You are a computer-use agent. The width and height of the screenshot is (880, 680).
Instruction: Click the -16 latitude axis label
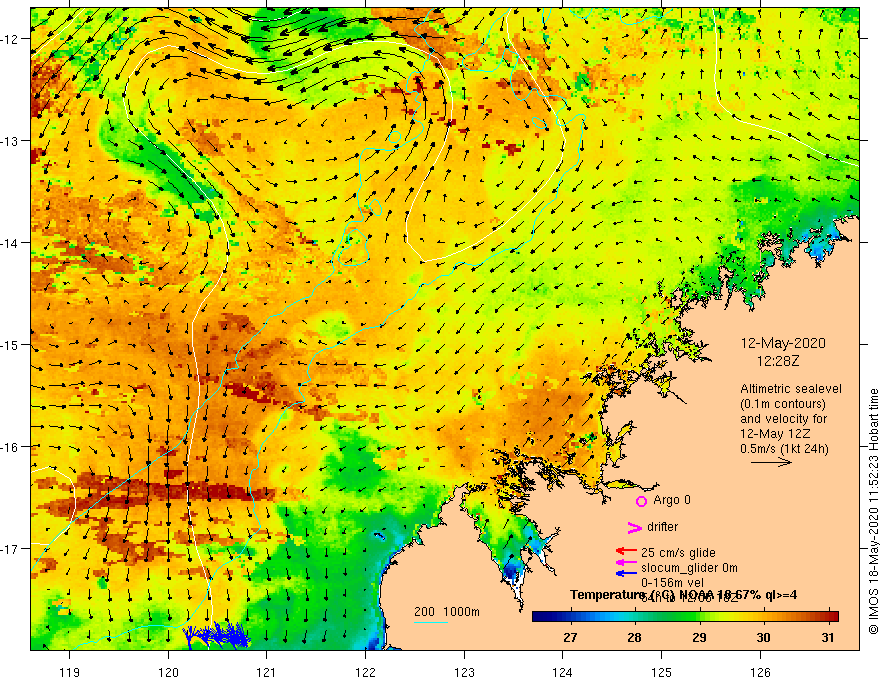[x=11, y=447]
